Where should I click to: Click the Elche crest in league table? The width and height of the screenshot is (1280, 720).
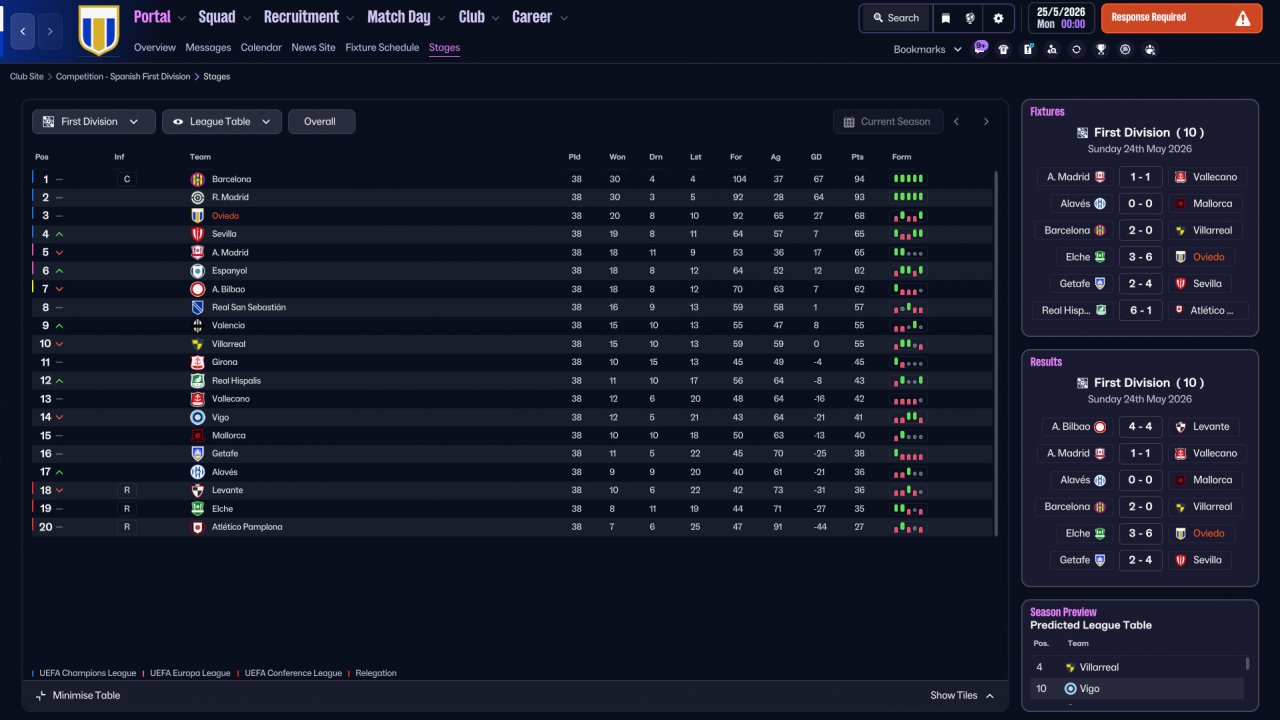(197, 508)
